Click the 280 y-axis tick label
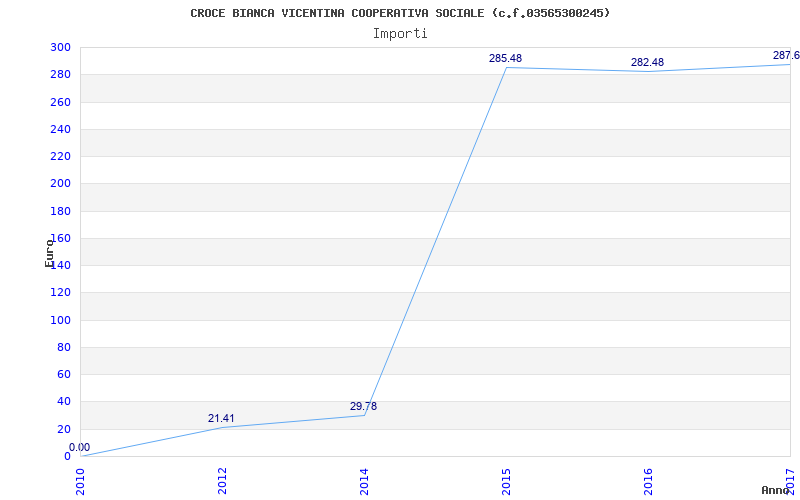Screen dimensions: 800x500 [60, 74]
